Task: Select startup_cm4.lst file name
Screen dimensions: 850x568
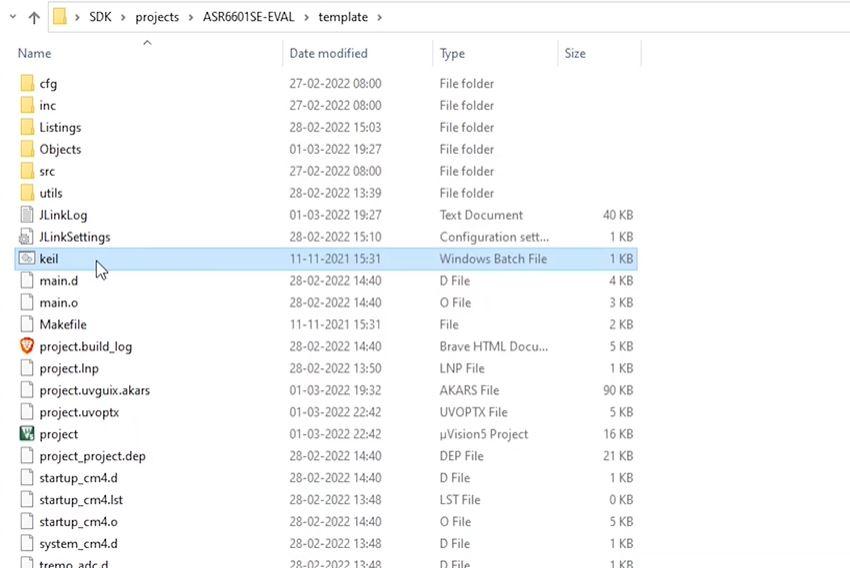Action: 81,500
